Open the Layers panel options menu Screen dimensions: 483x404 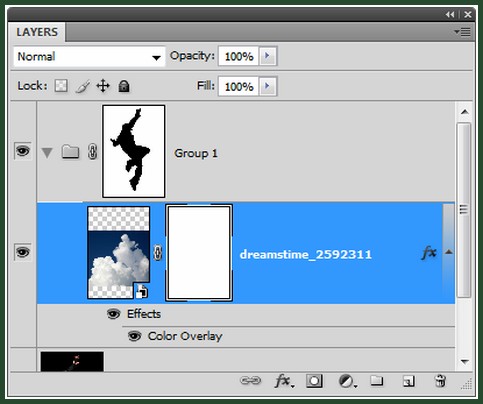(463, 32)
